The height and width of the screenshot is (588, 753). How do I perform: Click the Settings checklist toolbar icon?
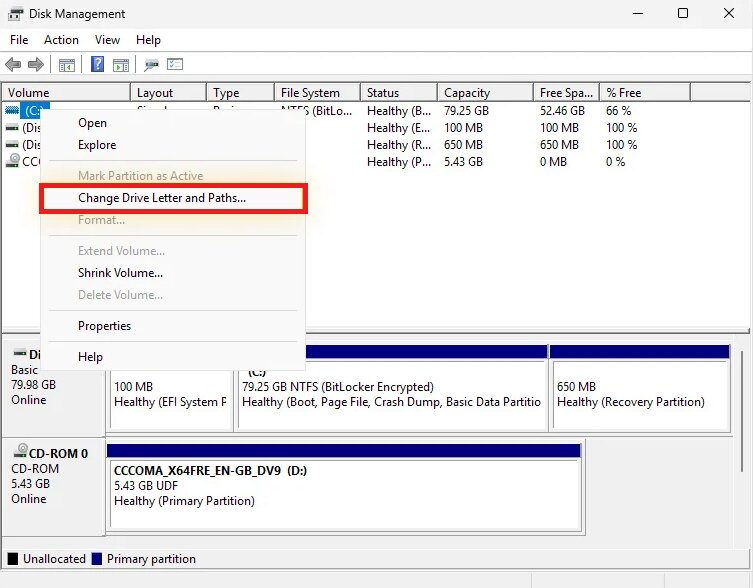(175, 64)
